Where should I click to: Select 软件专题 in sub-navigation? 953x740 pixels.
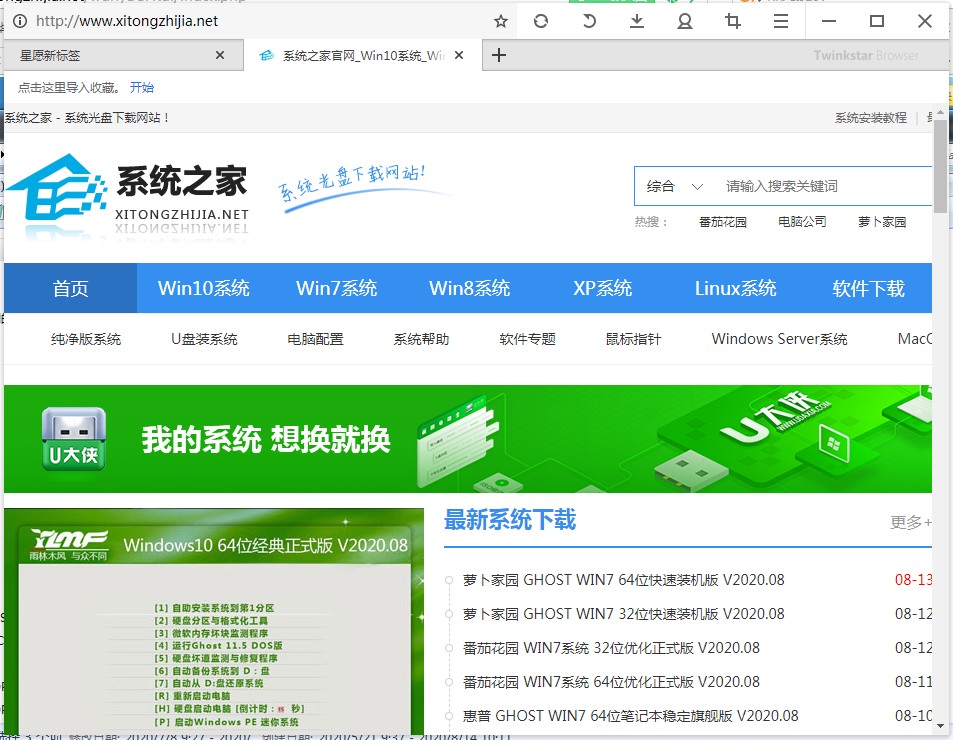tap(528, 339)
